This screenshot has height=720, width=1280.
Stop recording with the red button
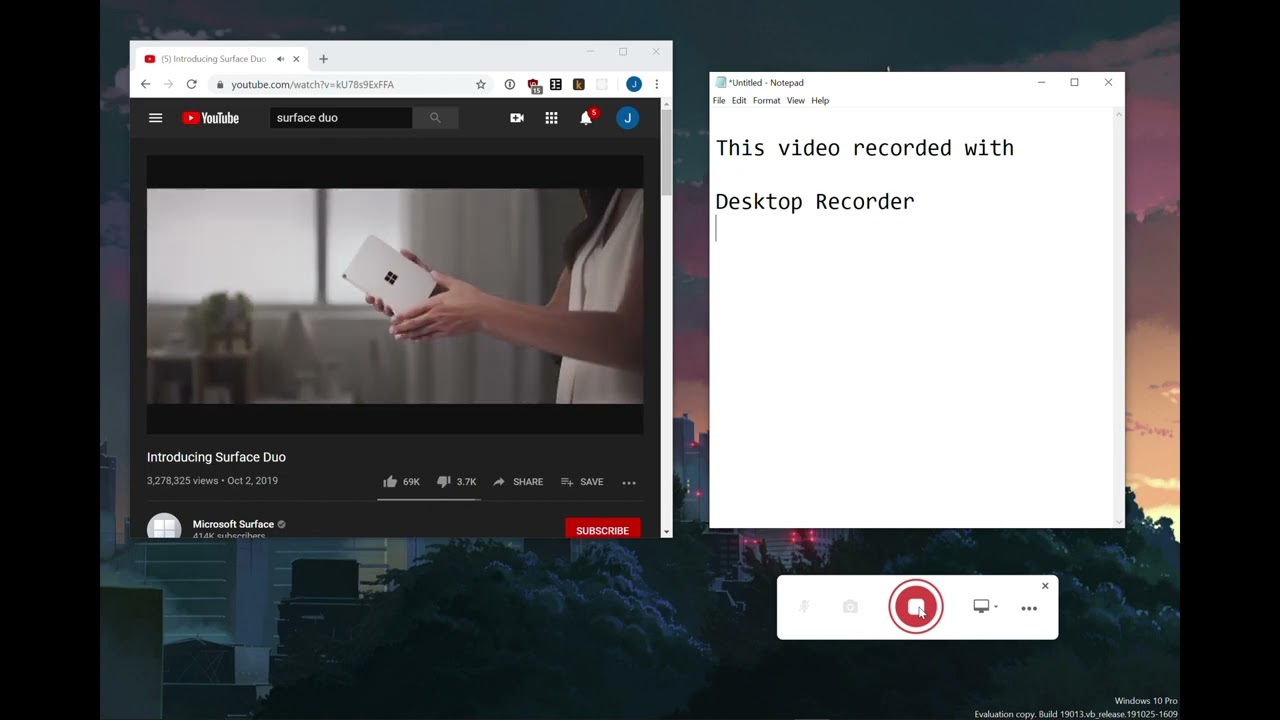point(915,607)
